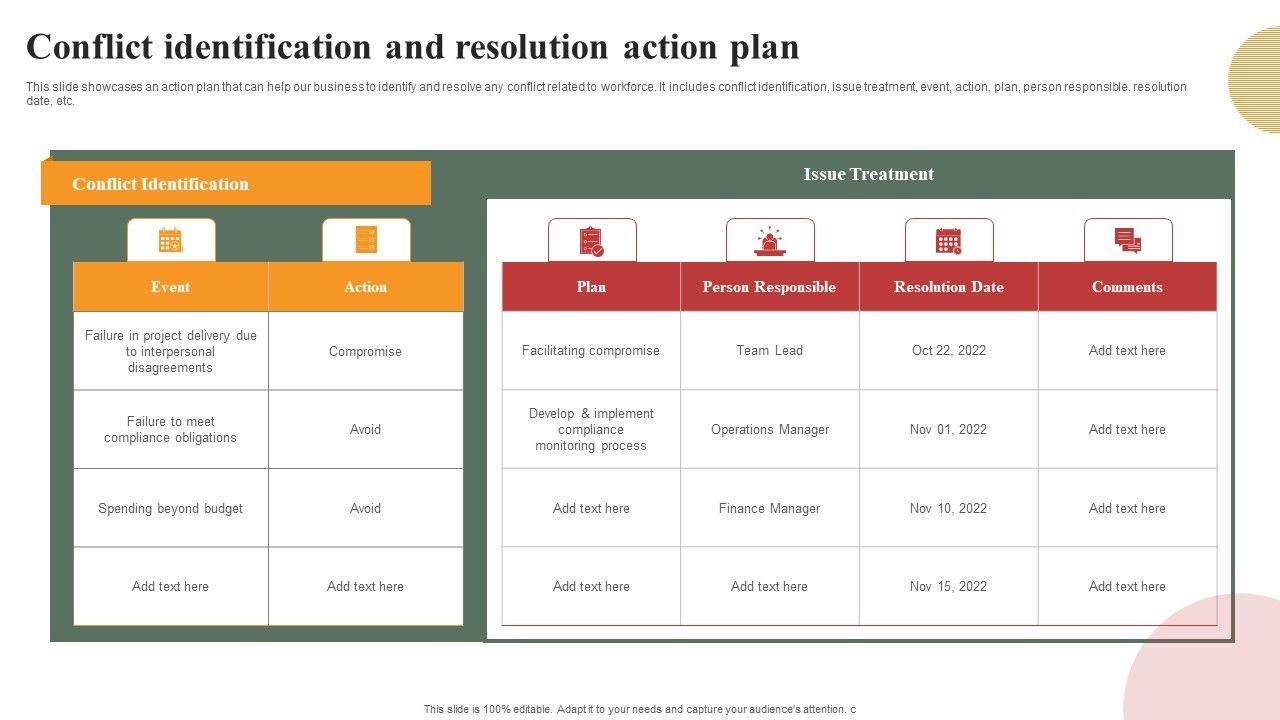Select the 'Nov 01, 2022' date cell
This screenshot has width=1280, height=720.
click(x=949, y=429)
